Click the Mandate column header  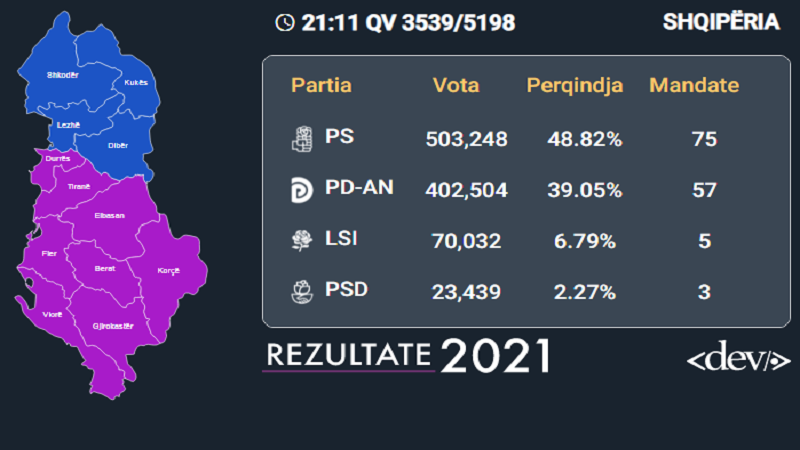[x=694, y=85]
